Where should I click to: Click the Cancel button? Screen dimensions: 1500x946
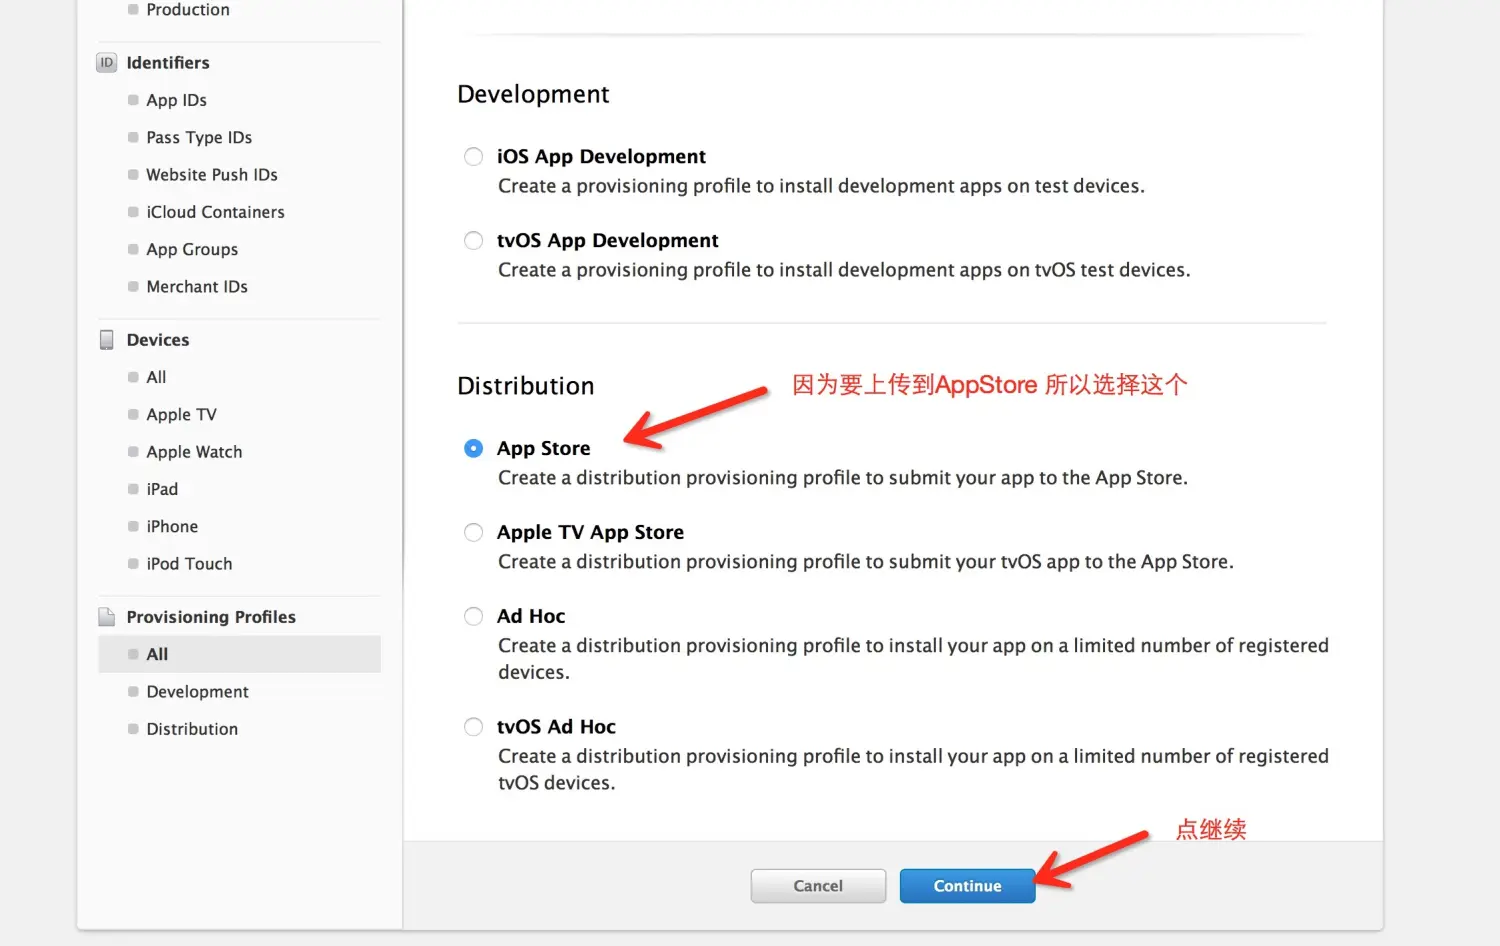[818, 886]
